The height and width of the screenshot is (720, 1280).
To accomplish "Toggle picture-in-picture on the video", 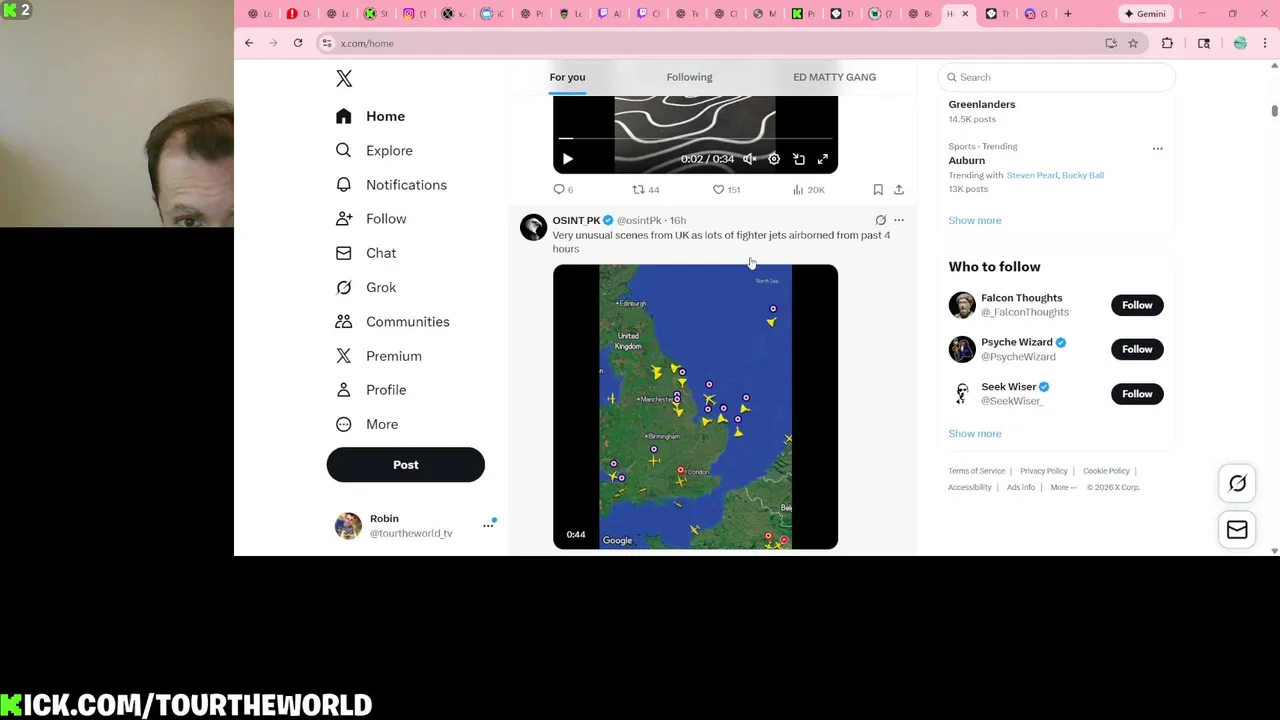I will pyautogui.click(x=799, y=159).
